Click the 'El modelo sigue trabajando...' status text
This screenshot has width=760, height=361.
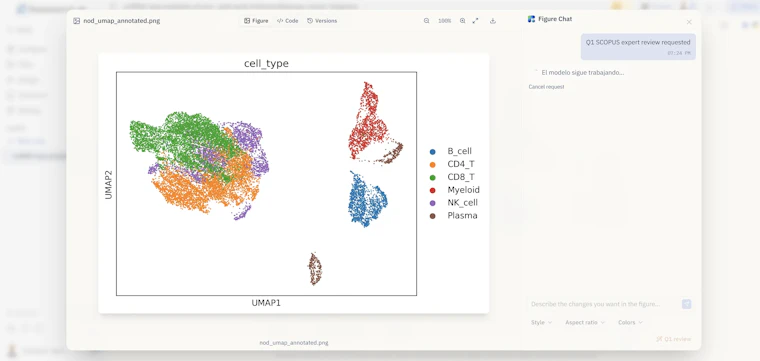point(583,73)
